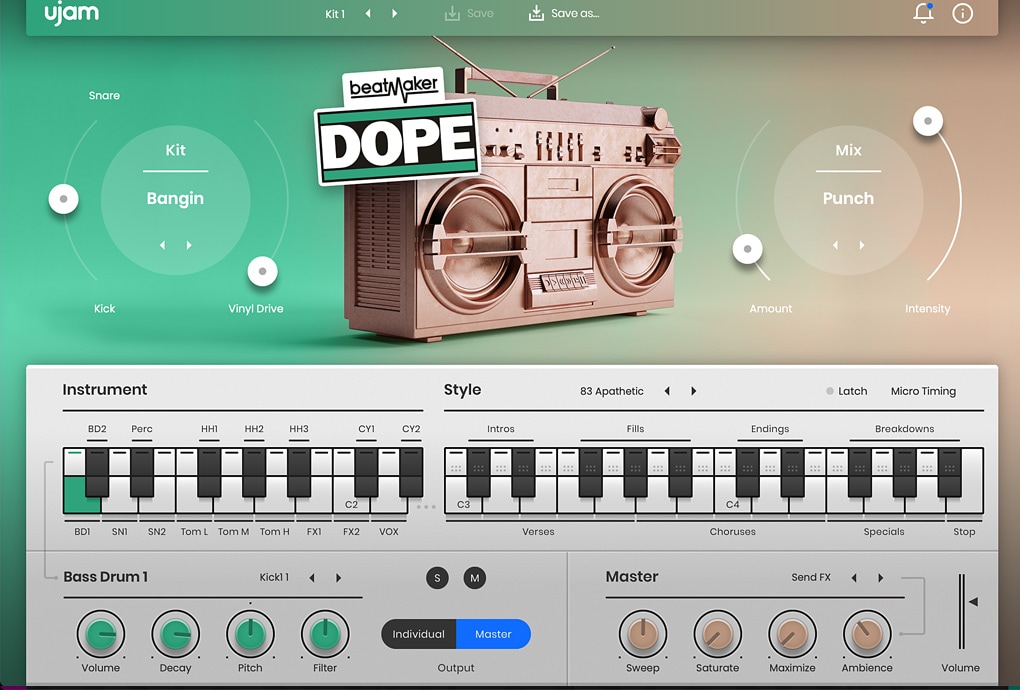1020x690 pixels.
Task: Open Micro Timing settings
Action: (x=923, y=391)
